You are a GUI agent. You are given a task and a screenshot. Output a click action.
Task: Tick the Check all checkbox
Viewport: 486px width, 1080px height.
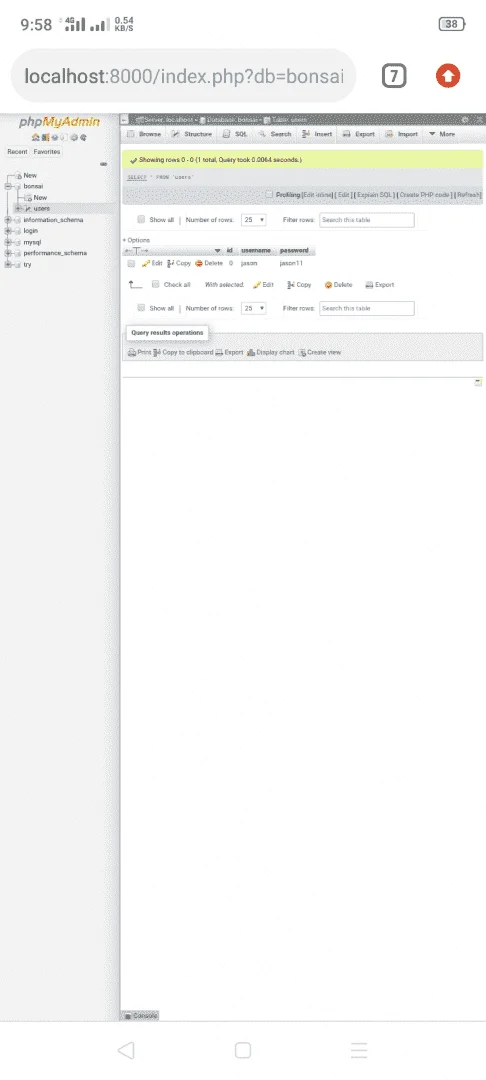[x=156, y=284]
